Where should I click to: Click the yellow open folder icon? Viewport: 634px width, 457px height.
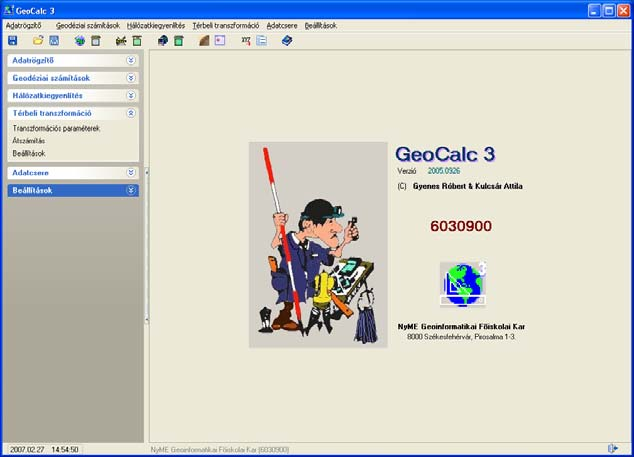(38, 40)
